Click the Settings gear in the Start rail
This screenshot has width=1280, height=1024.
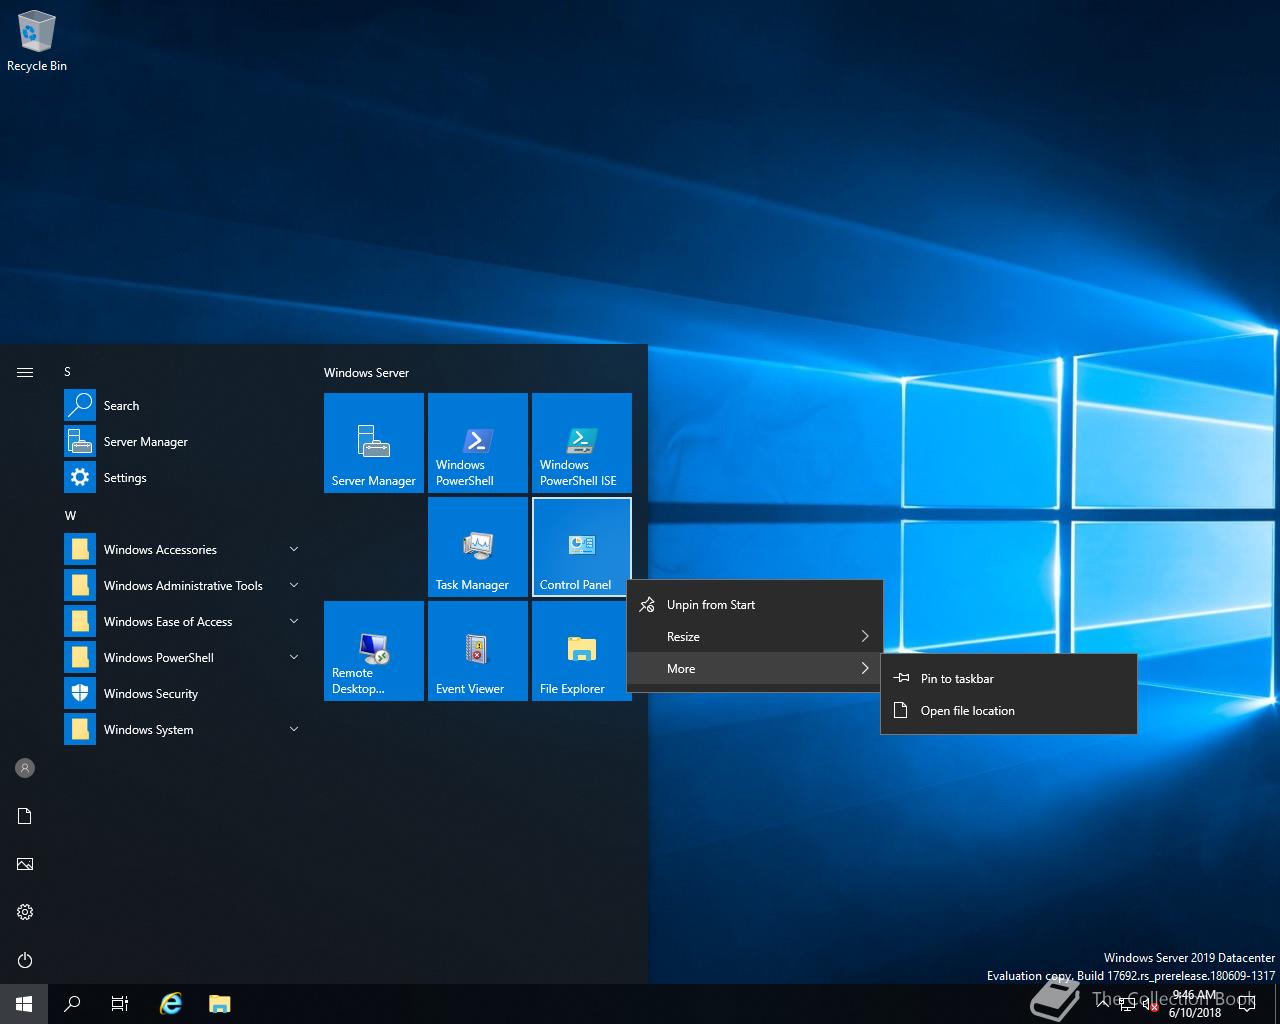[25, 912]
